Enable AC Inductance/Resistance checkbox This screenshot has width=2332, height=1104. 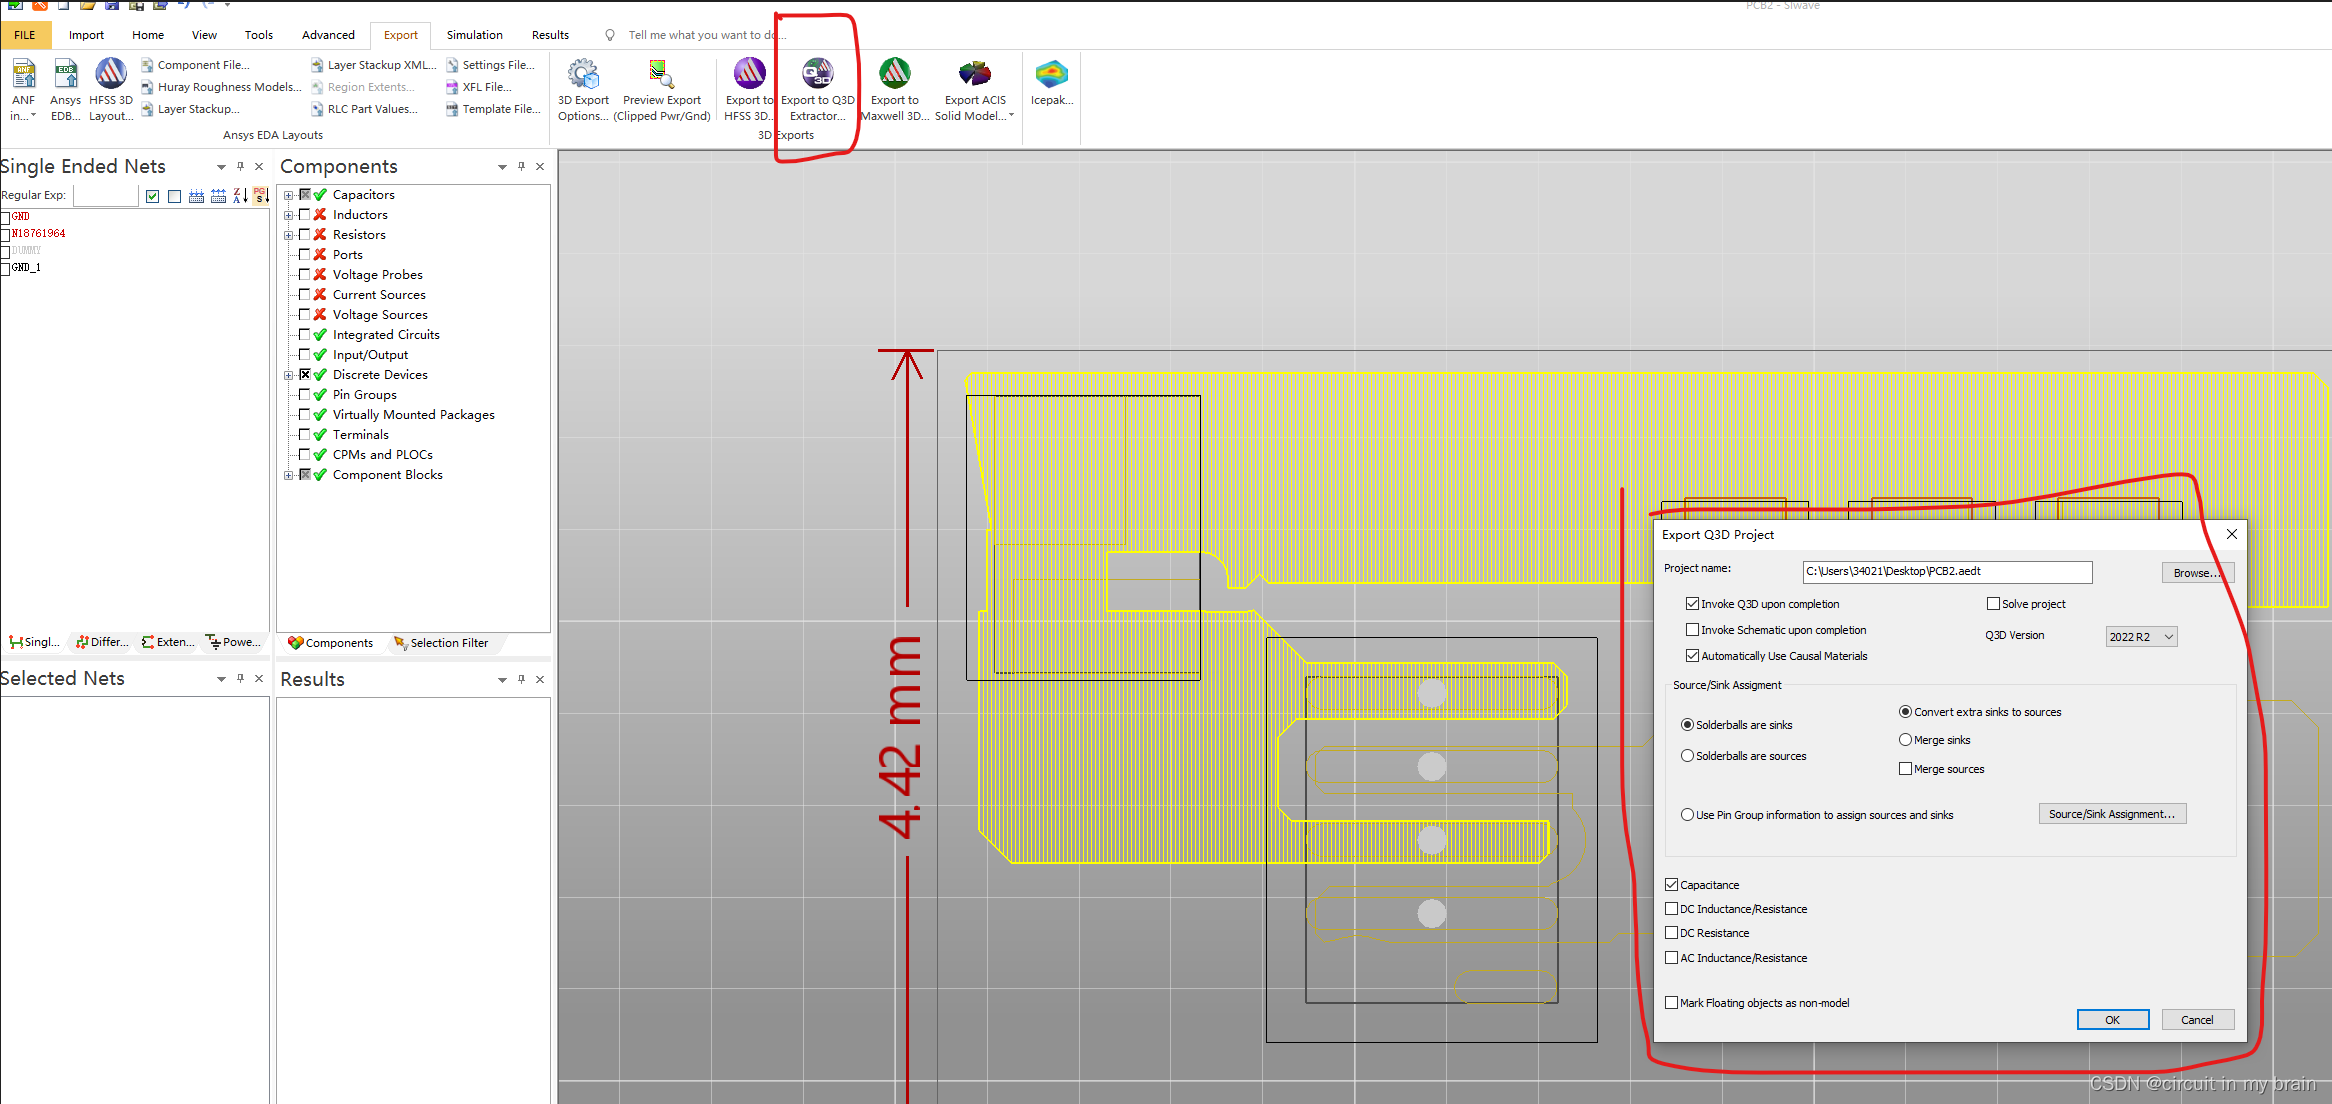pos(1671,958)
